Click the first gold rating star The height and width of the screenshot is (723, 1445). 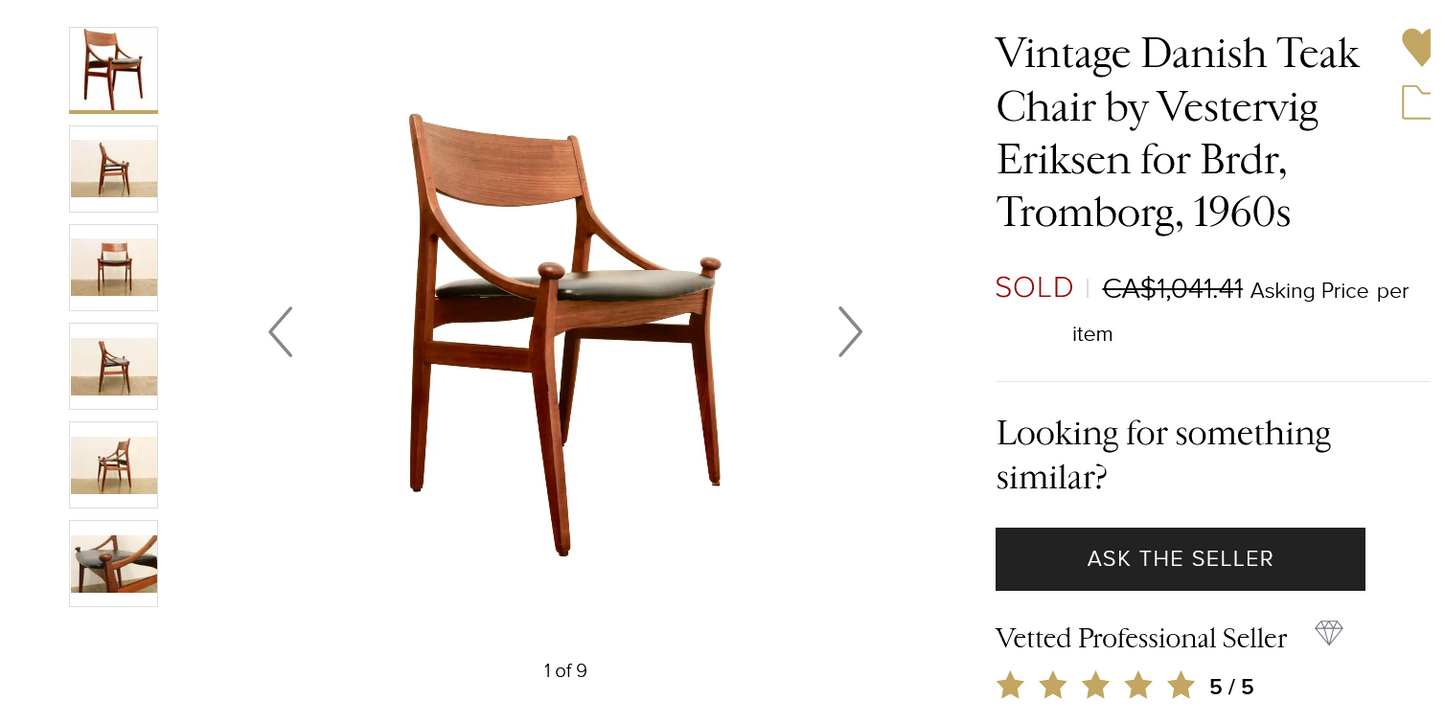pos(1010,686)
